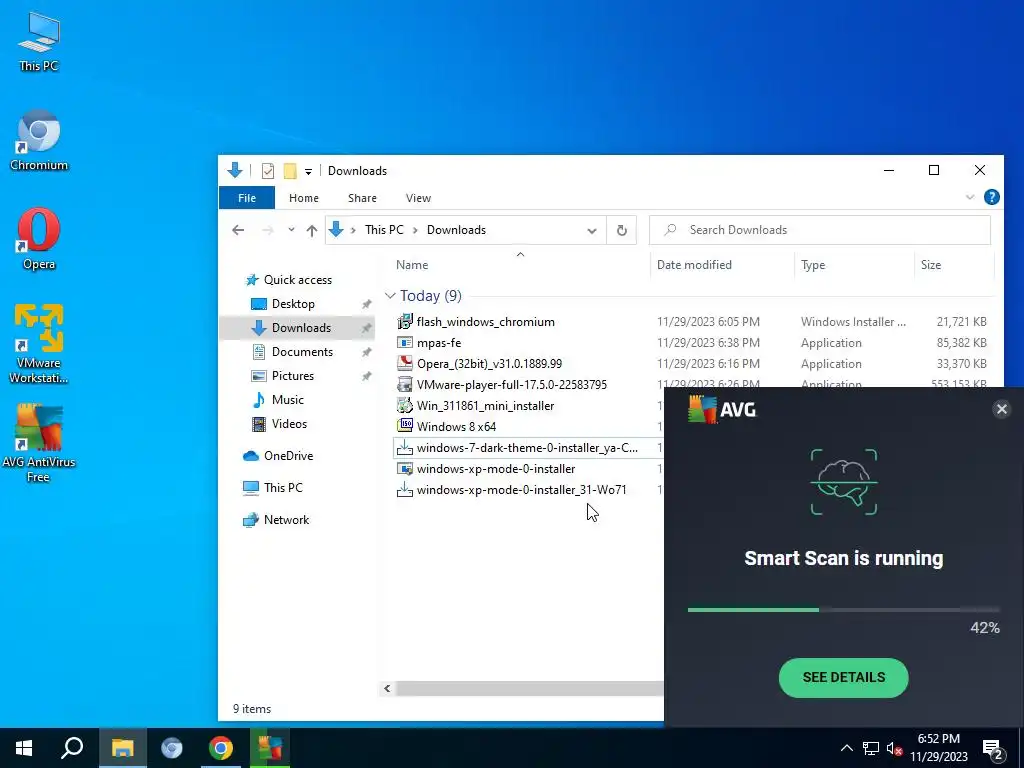Screen dimensions: 1024x768
Task: Click the New folder quick access toolbar icon
Action: point(290,171)
